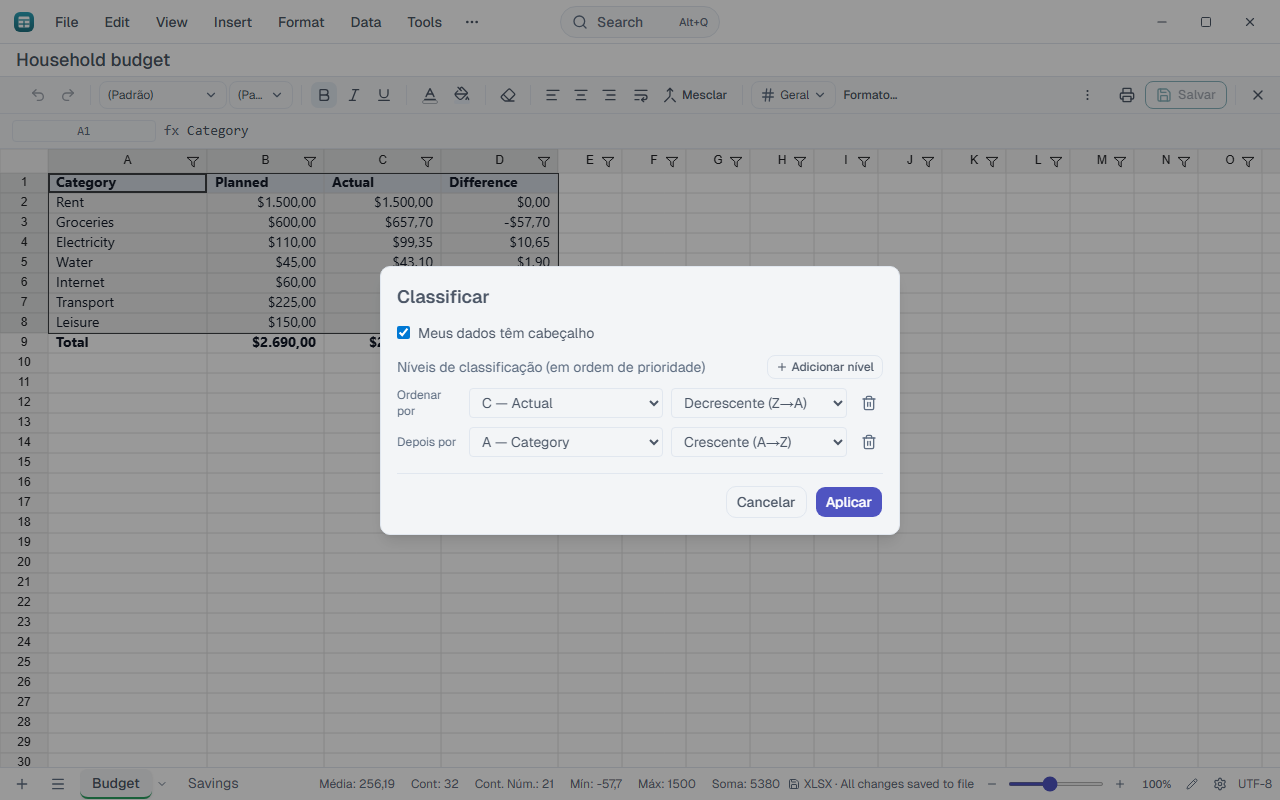Screen dimensions: 1280x800
Task: Toggle bold formatting
Action: point(323,95)
